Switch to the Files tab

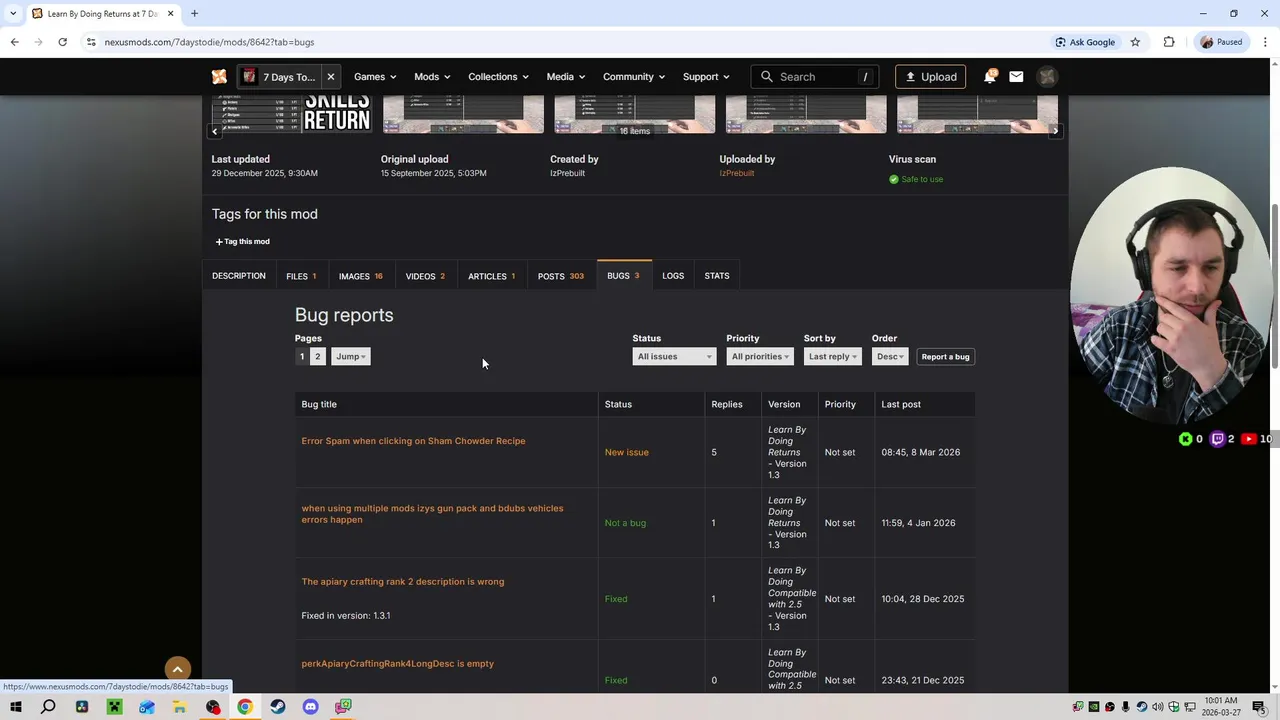pyautogui.click(x=301, y=276)
